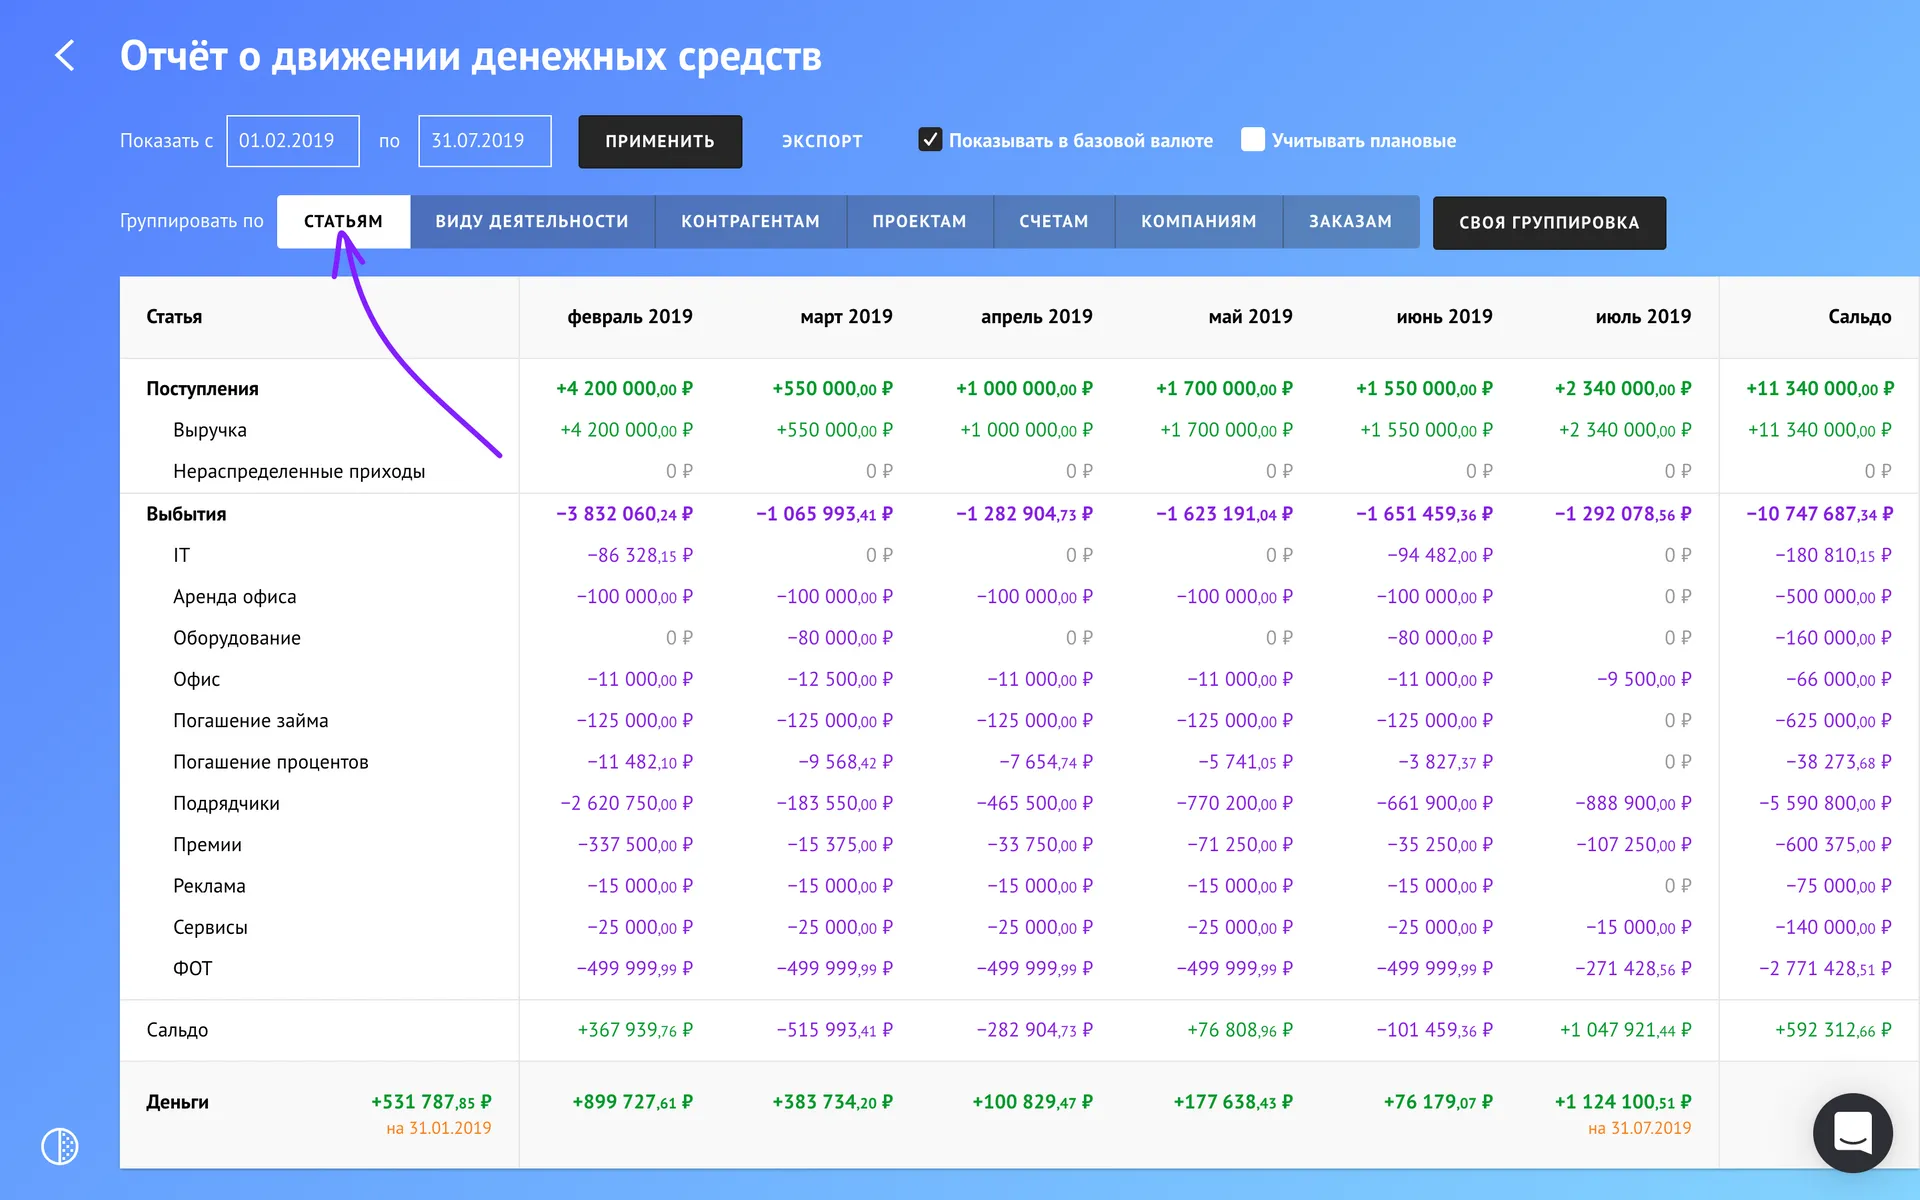Select Погашение процентов row label
This screenshot has width=1920, height=1200.
(270, 762)
